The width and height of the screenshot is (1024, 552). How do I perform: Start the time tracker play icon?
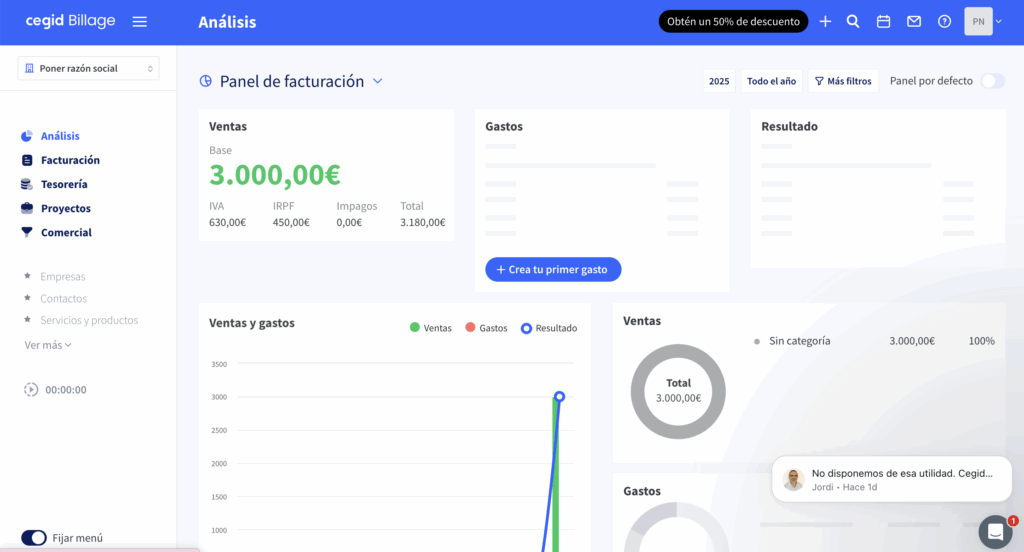[x=31, y=389]
